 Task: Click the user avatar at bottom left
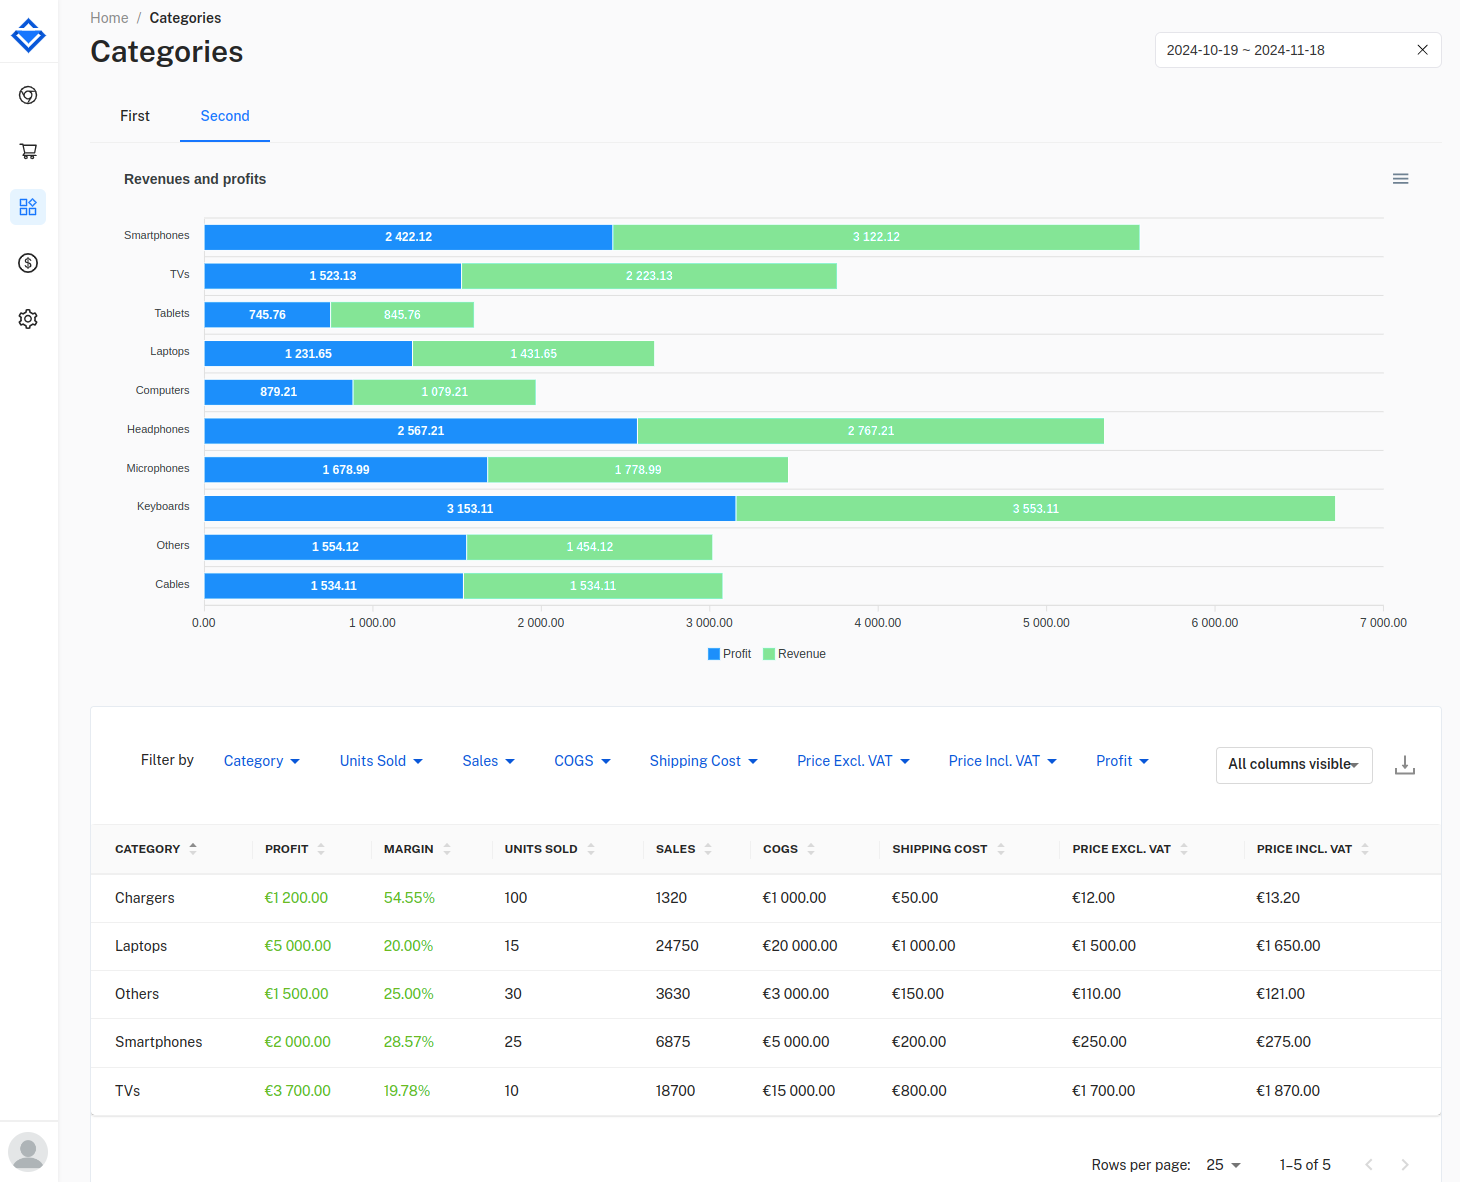point(28,1152)
